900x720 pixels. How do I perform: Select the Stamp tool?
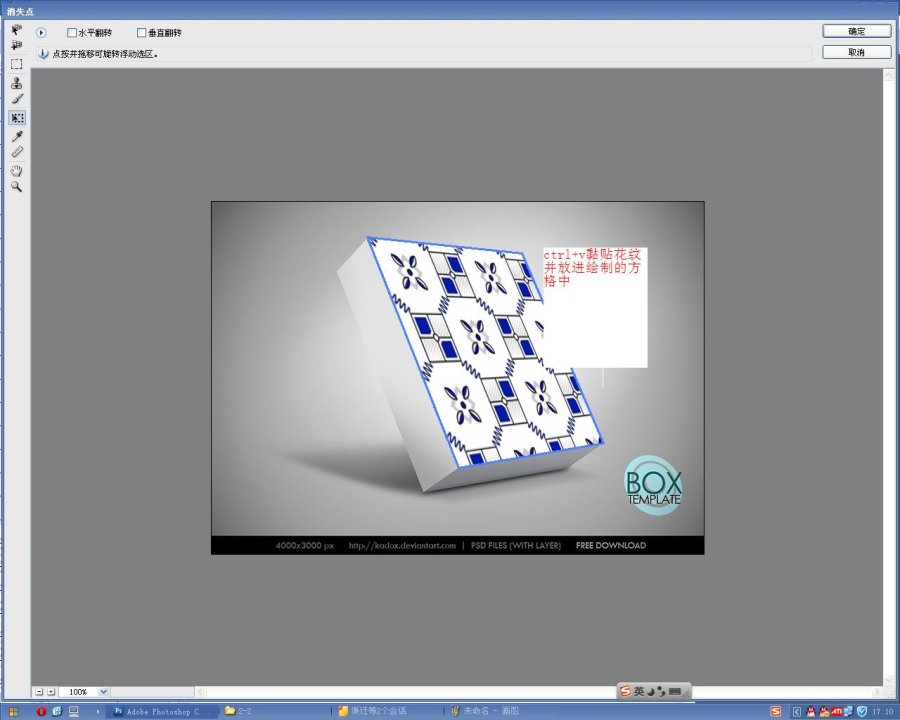pyautogui.click(x=17, y=83)
